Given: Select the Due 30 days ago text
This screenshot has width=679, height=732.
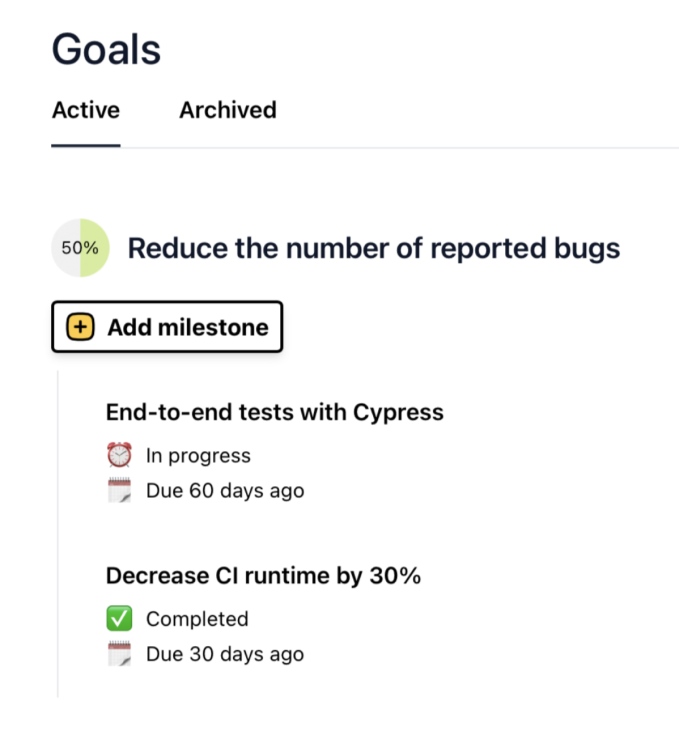Looking at the screenshot, I should (225, 655).
